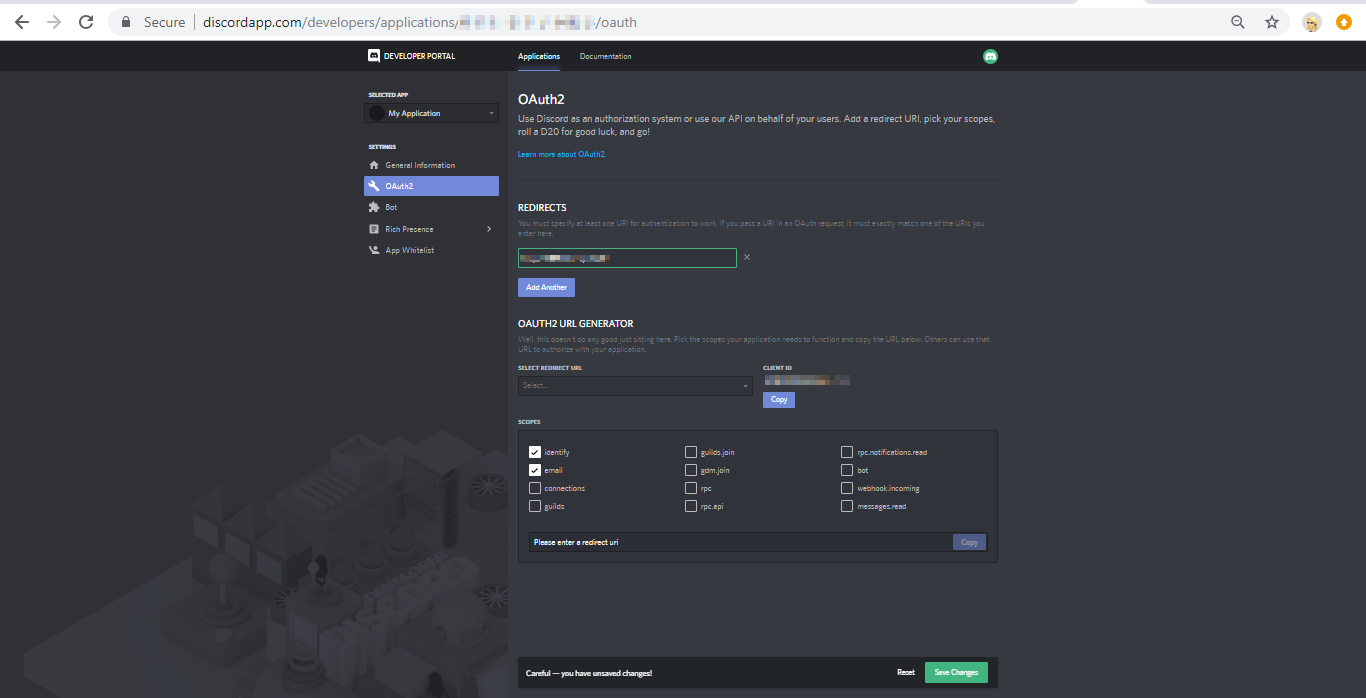
Task: Copy the generated URL using its Copy button
Action: coord(969,542)
